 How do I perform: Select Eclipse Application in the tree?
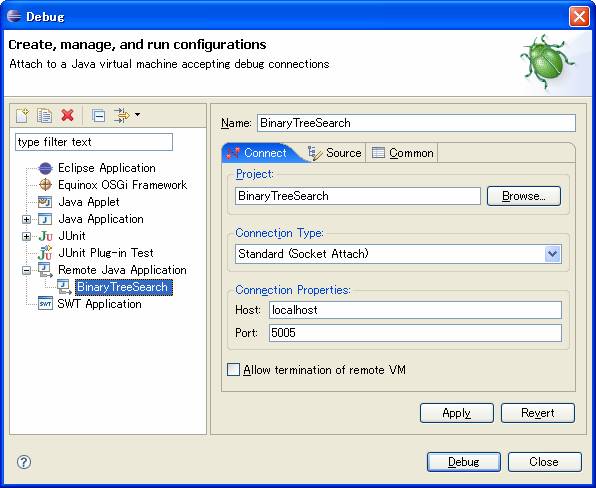pyautogui.click(x=107, y=168)
